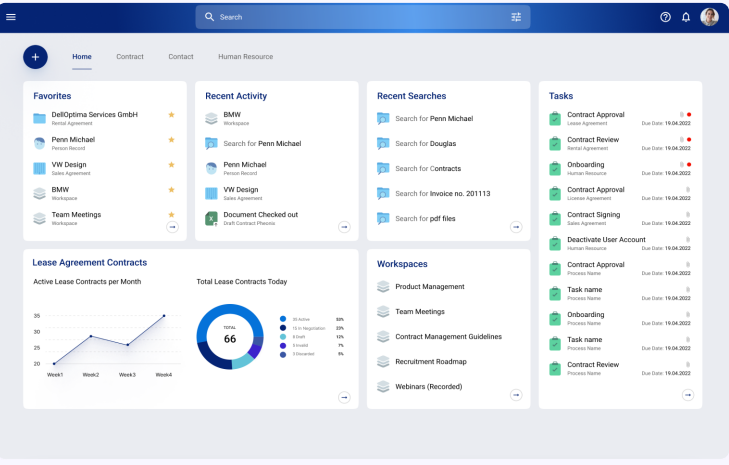Click Search for Douglas folder icon
The image size is (729, 465).
(383, 143)
